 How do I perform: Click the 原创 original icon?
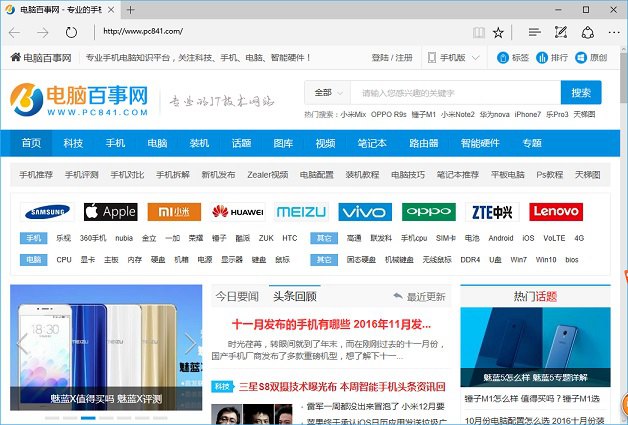[x=581, y=58]
